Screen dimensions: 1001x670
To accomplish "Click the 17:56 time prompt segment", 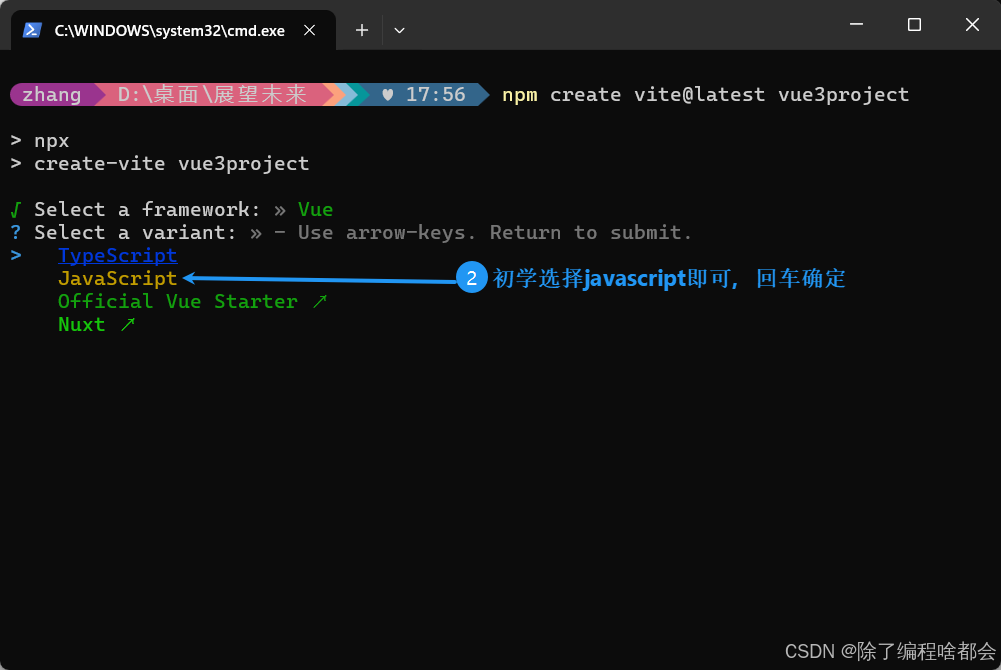I will [425, 94].
